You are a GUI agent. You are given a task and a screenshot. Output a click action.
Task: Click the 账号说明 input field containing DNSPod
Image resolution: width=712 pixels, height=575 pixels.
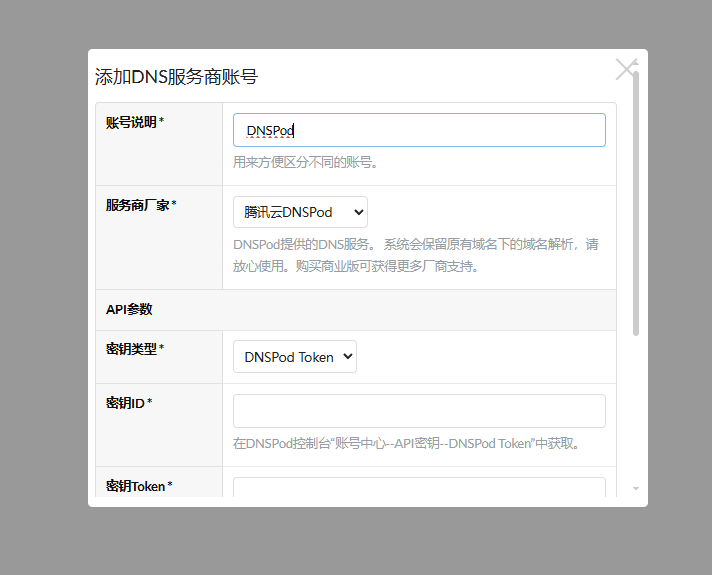pyautogui.click(x=419, y=130)
